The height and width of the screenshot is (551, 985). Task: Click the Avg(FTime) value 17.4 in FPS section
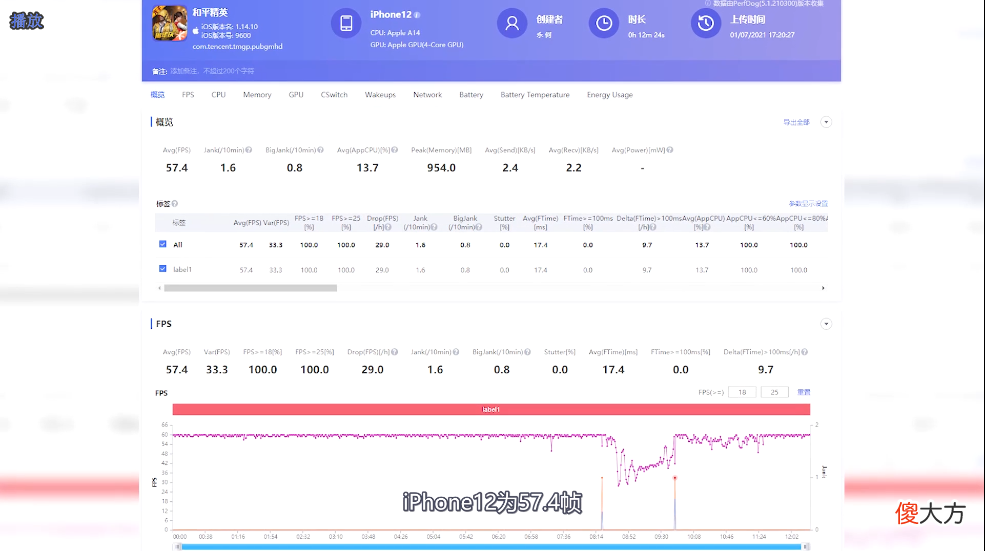tap(613, 369)
